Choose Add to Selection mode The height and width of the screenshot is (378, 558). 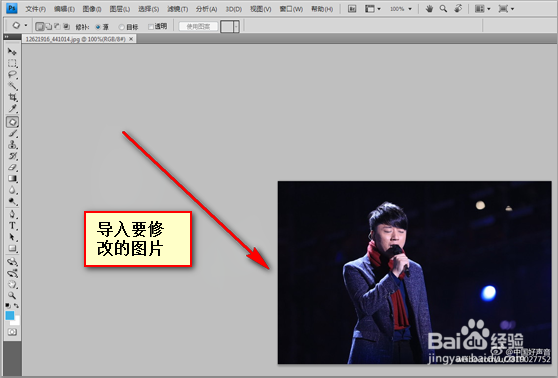point(48,26)
